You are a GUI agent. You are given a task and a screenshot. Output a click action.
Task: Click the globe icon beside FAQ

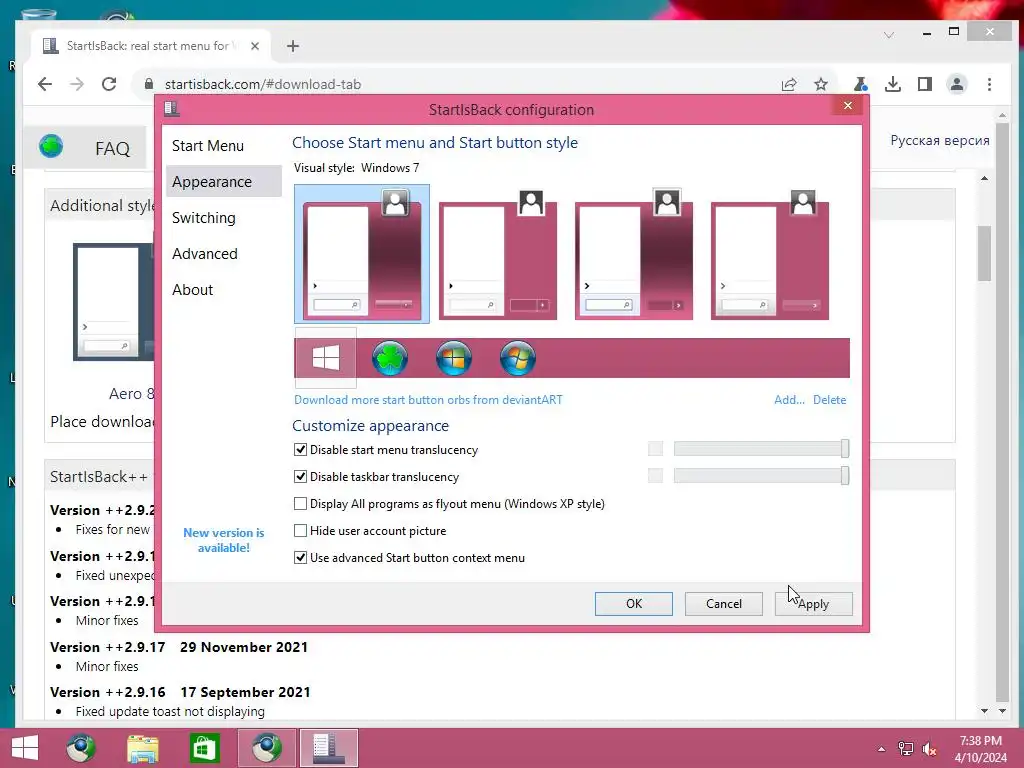[x=51, y=146]
